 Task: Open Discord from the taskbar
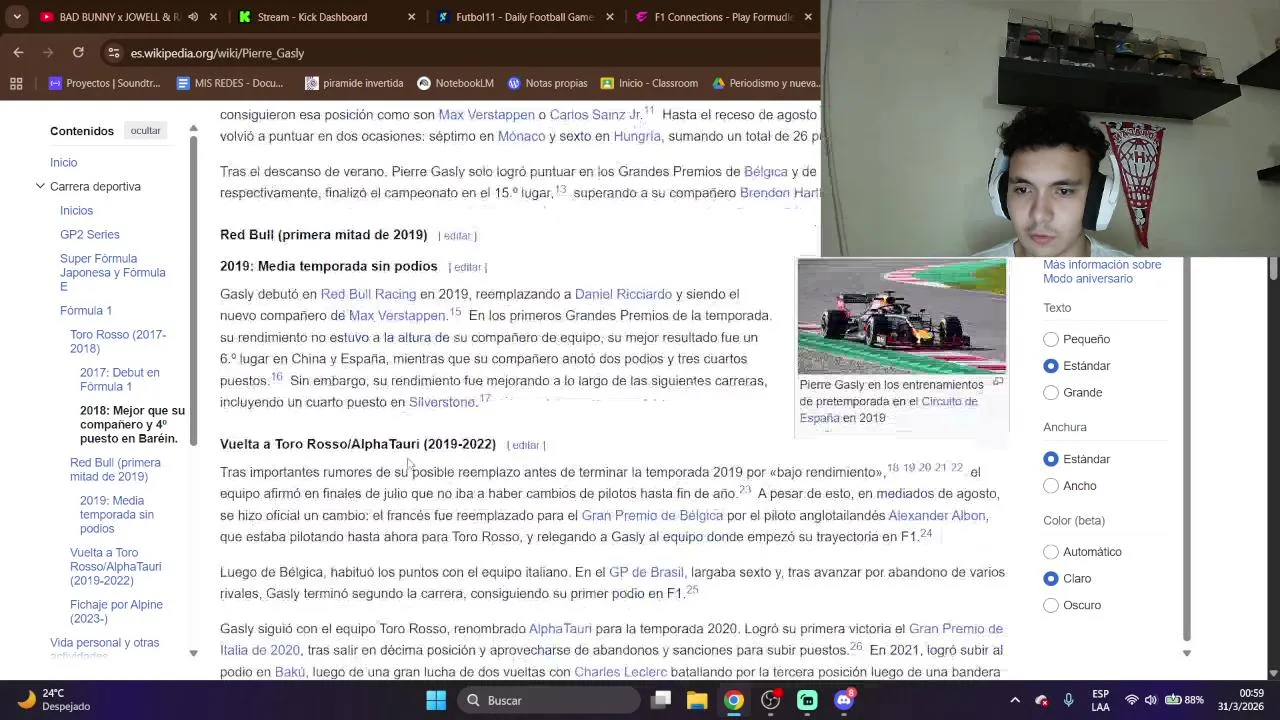coord(844,700)
